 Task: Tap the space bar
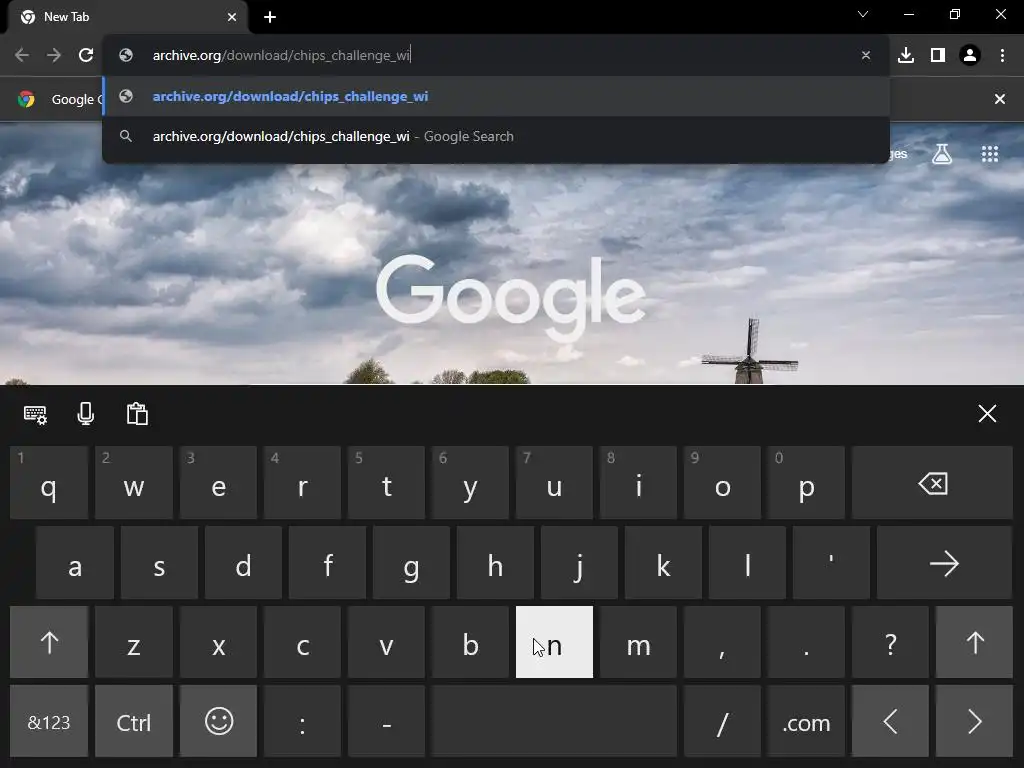coord(554,722)
